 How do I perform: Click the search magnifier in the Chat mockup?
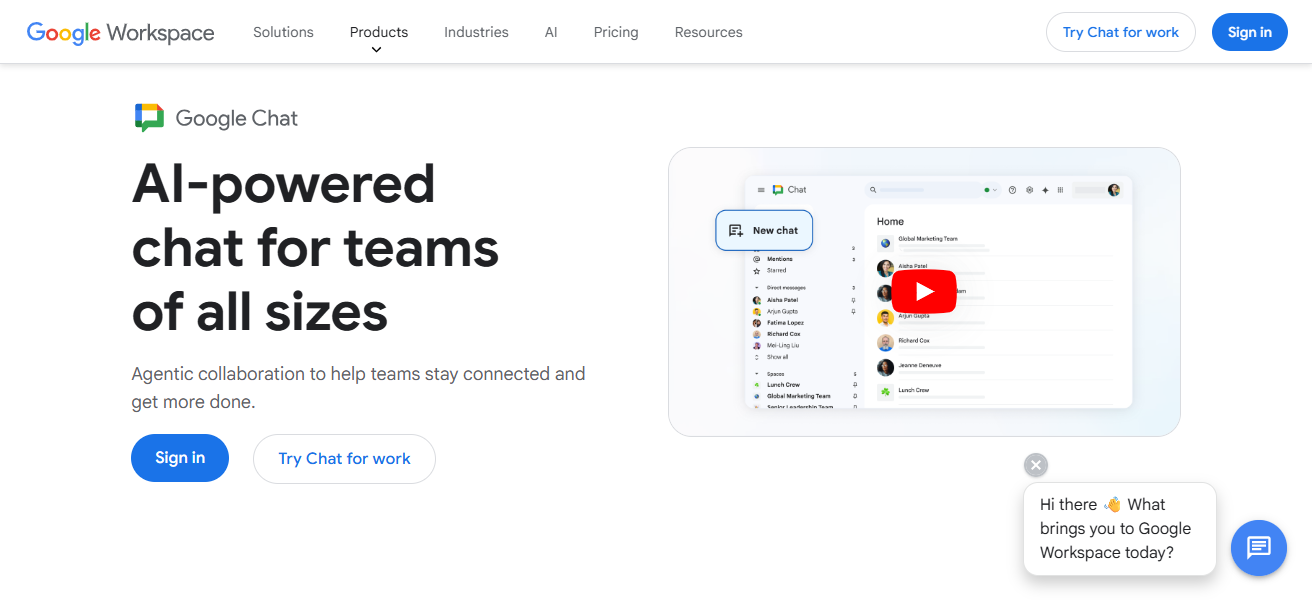pyautogui.click(x=873, y=189)
